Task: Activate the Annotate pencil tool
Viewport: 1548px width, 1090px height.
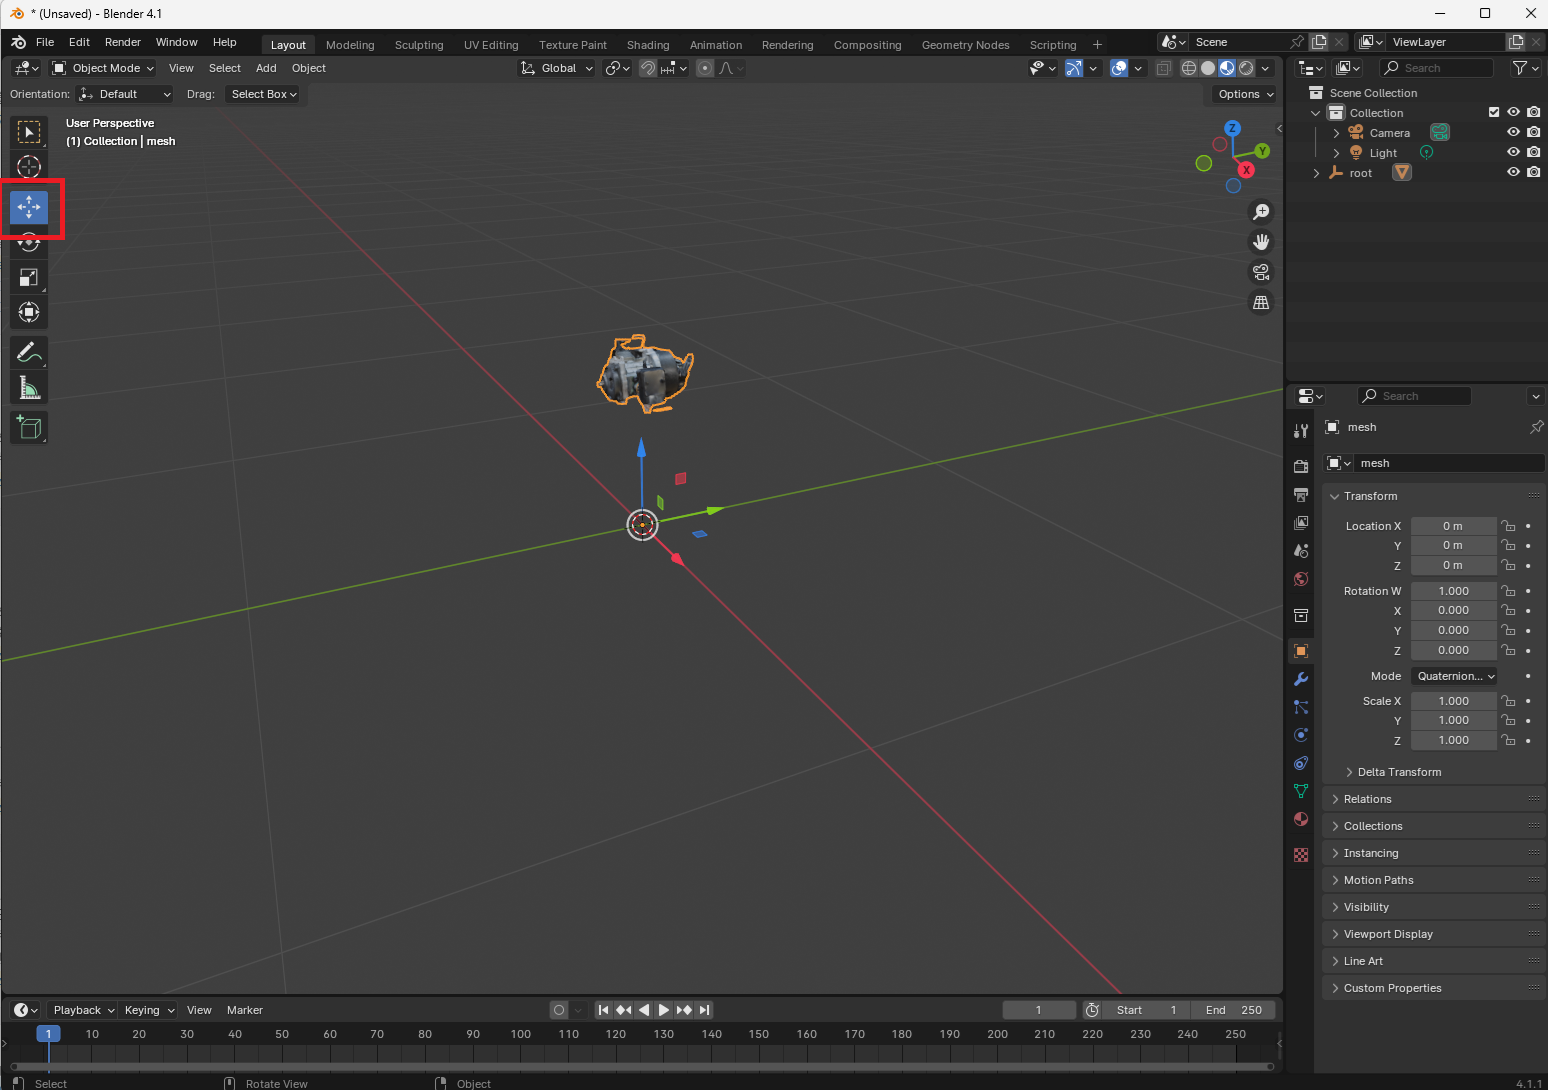Action: 29,352
